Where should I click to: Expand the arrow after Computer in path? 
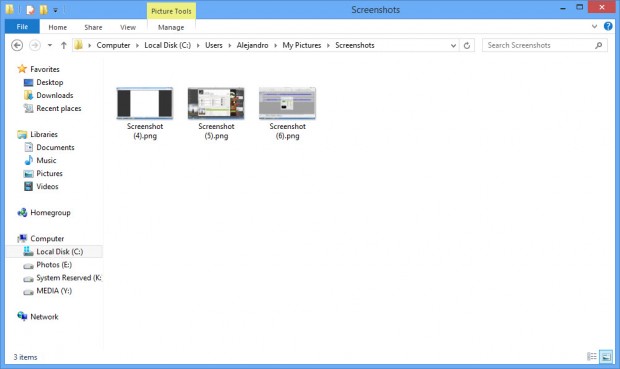(137, 45)
